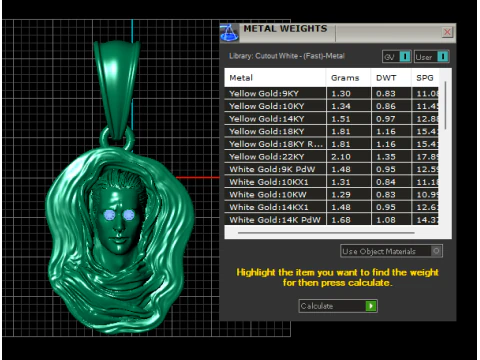The image size is (480, 360).
Task: Close the Metal Weights panel
Action: (447, 32)
